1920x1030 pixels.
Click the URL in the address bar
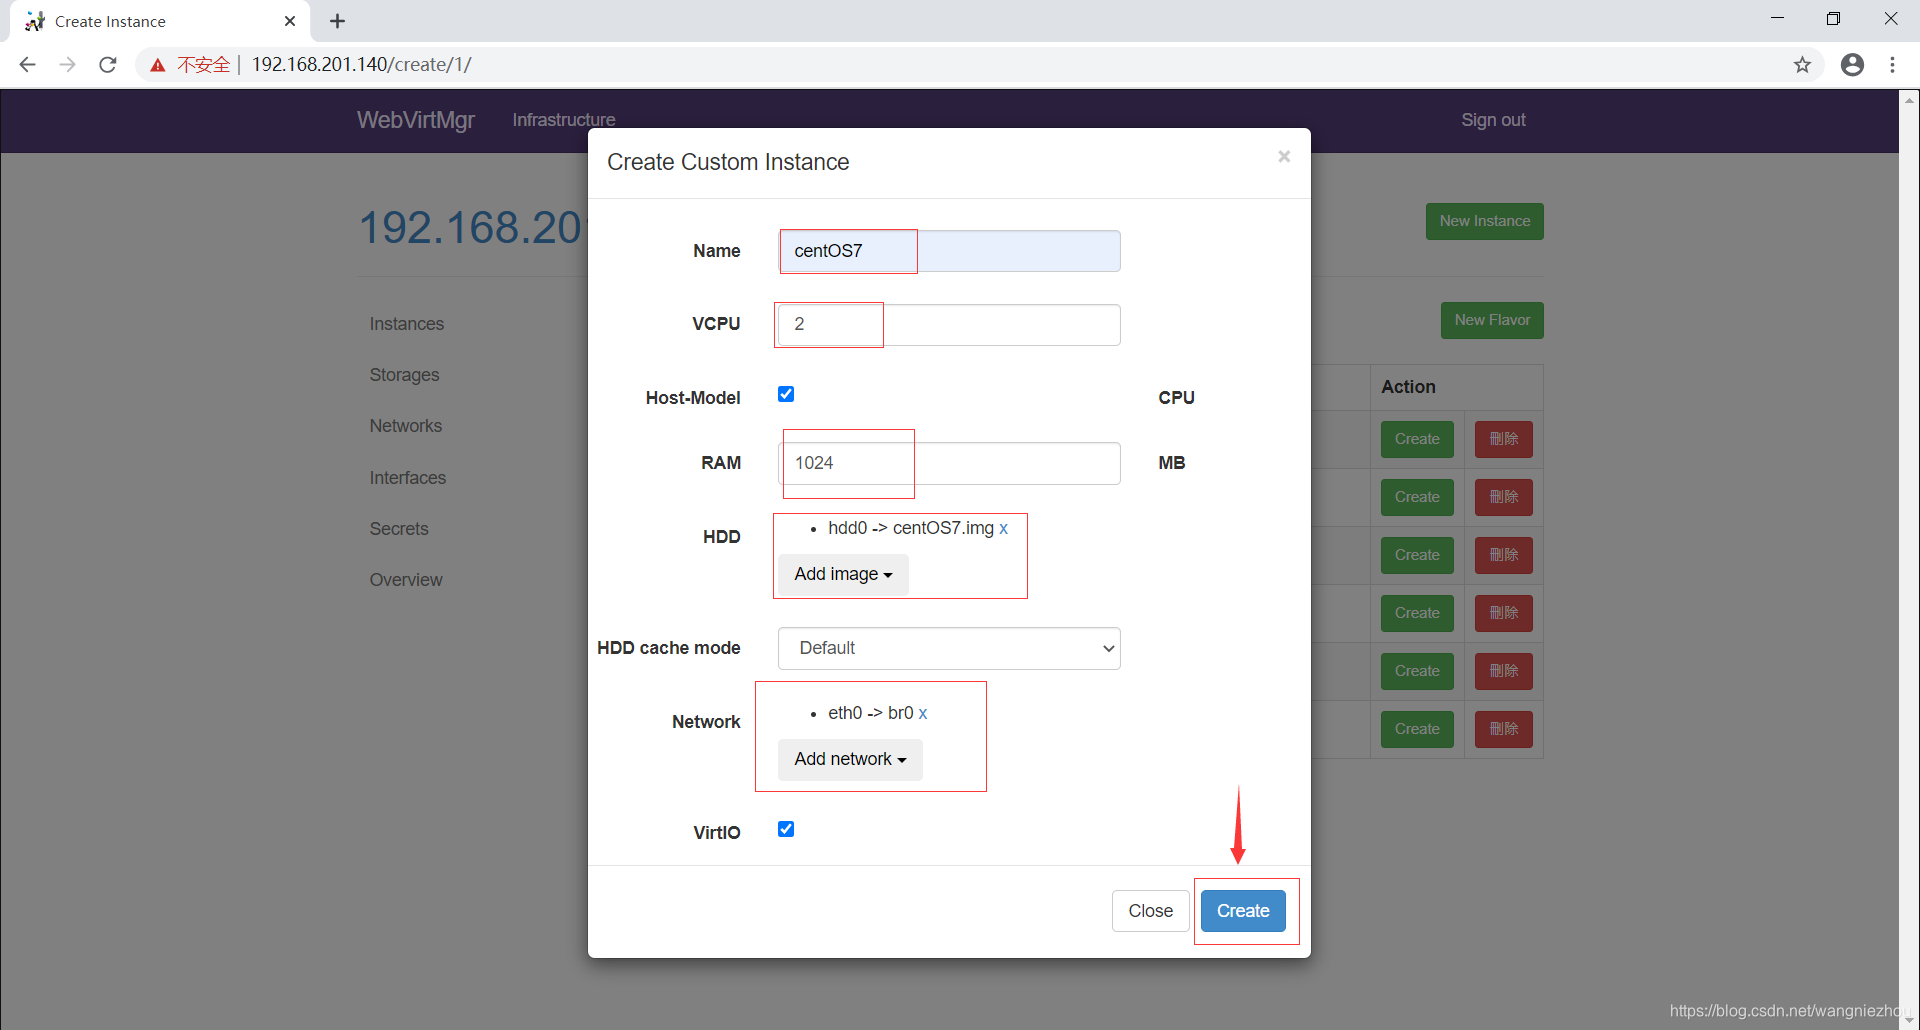(361, 65)
